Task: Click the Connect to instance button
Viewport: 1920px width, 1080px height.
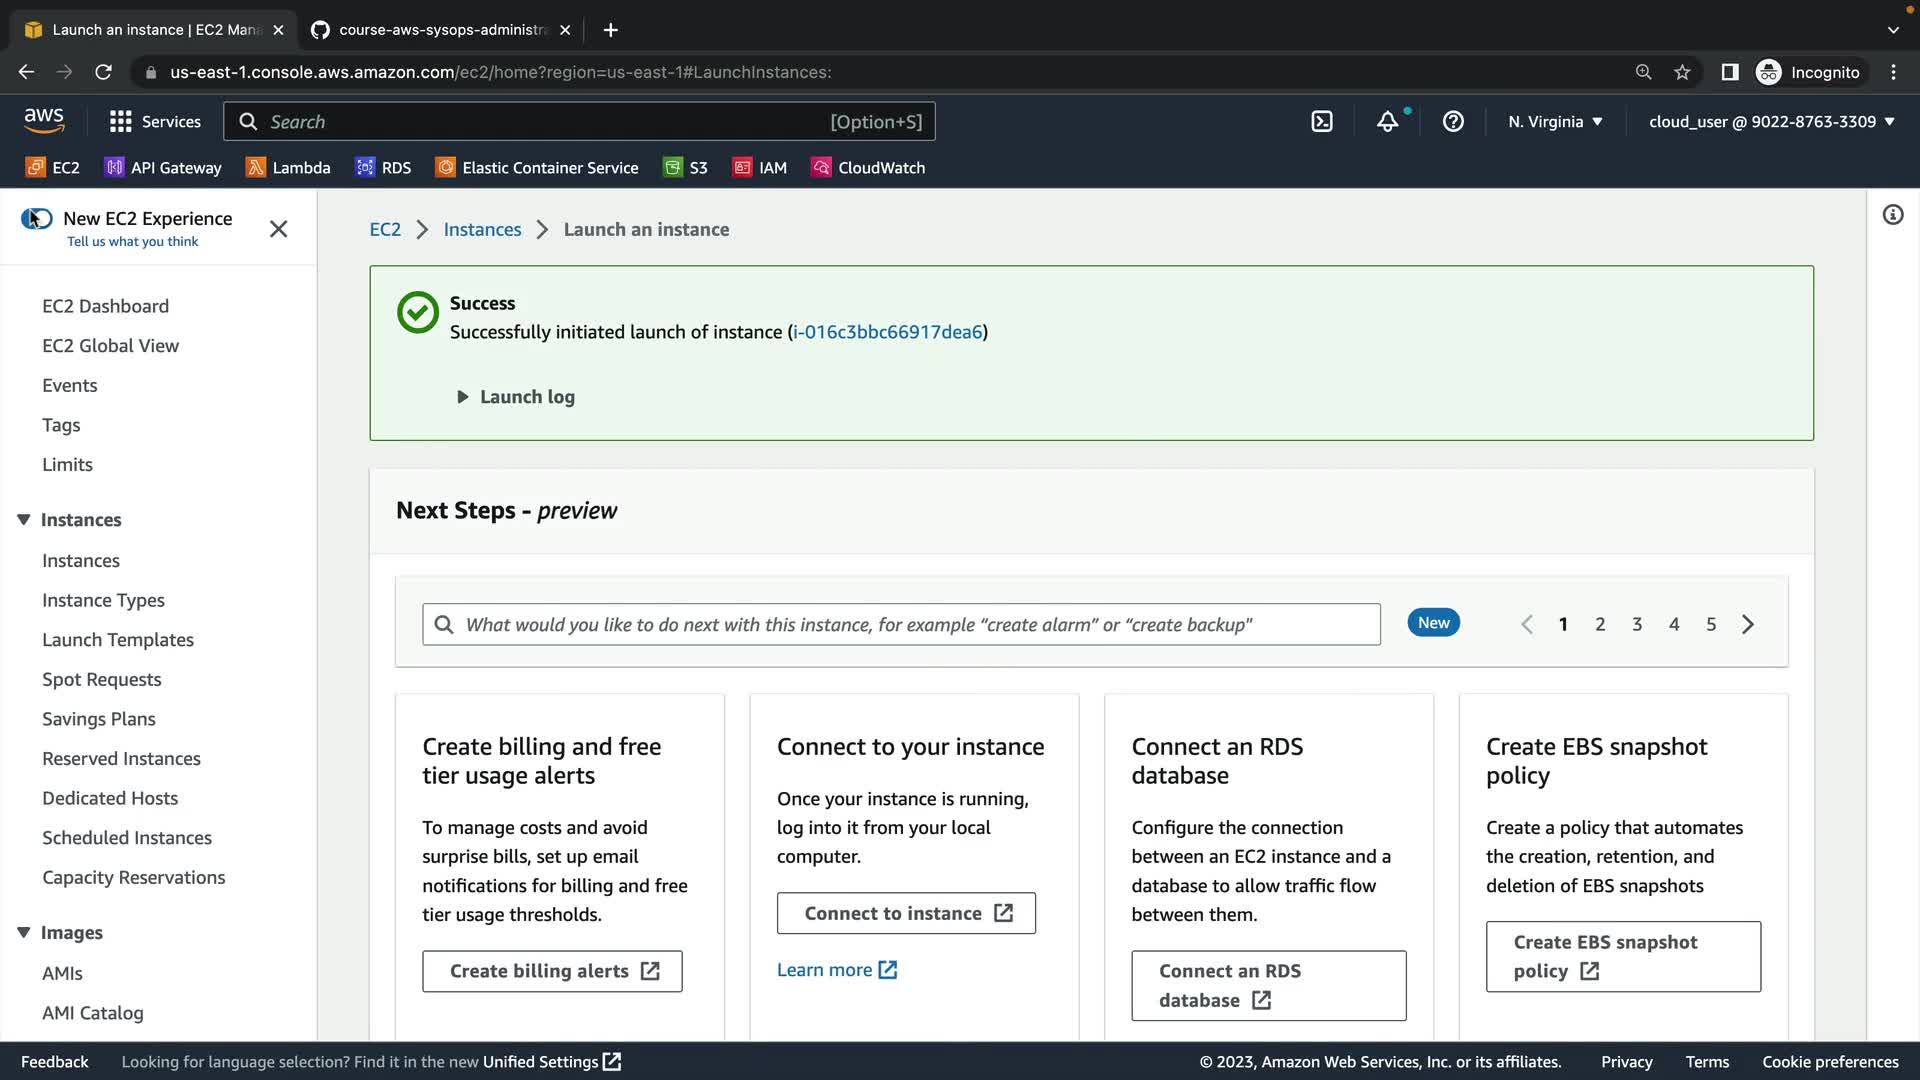Action: [x=906, y=913]
